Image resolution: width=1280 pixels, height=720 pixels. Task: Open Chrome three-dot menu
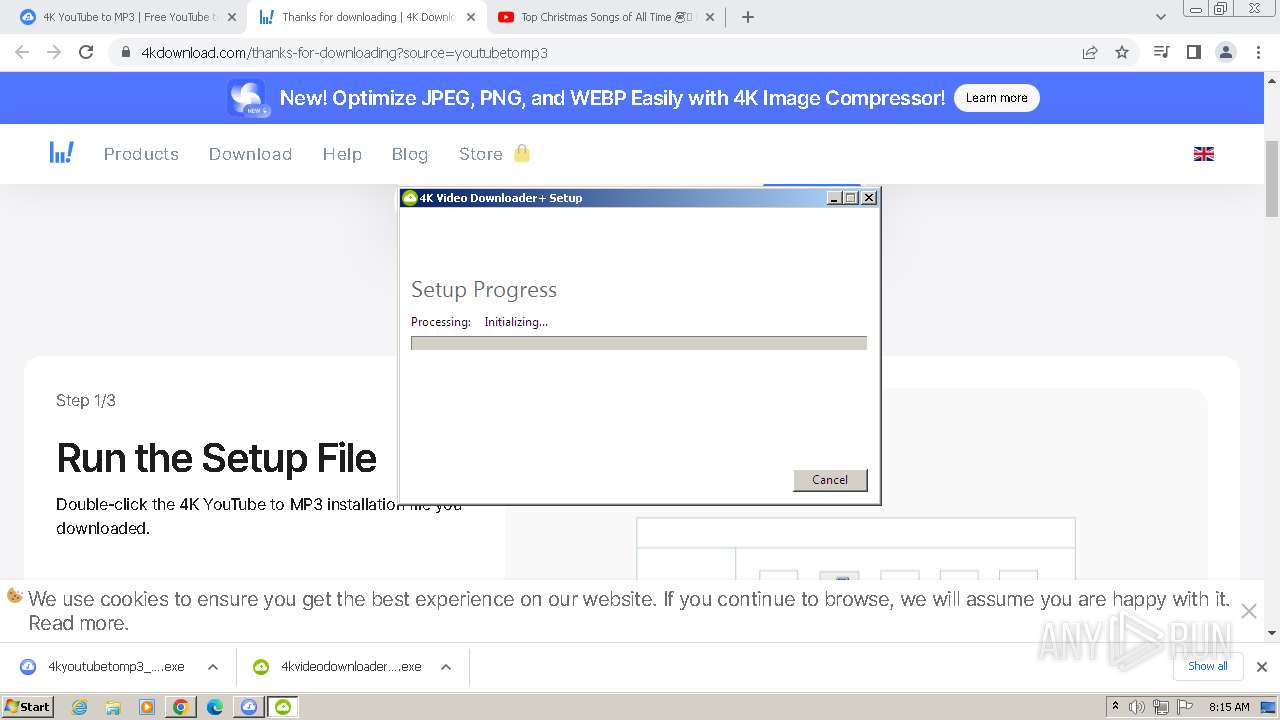tap(1258, 52)
